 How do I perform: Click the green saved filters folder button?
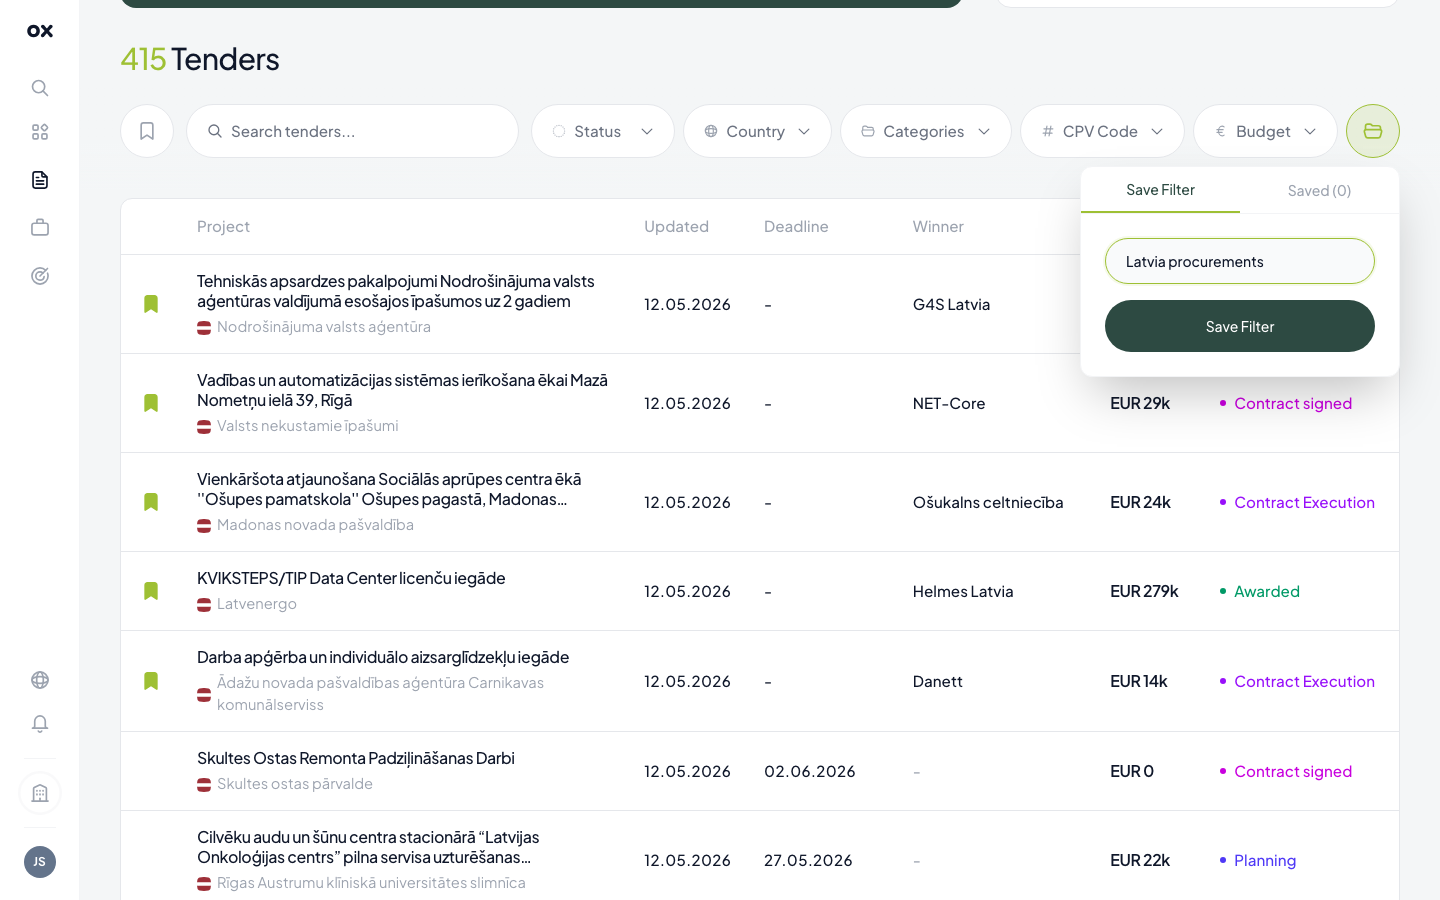1372,131
